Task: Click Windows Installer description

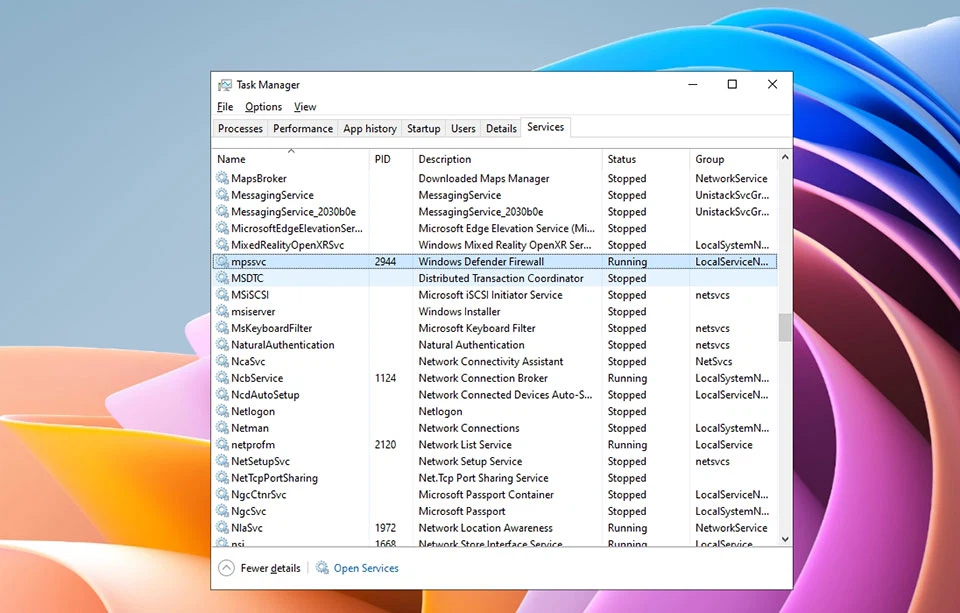Action: coord(459,312)
